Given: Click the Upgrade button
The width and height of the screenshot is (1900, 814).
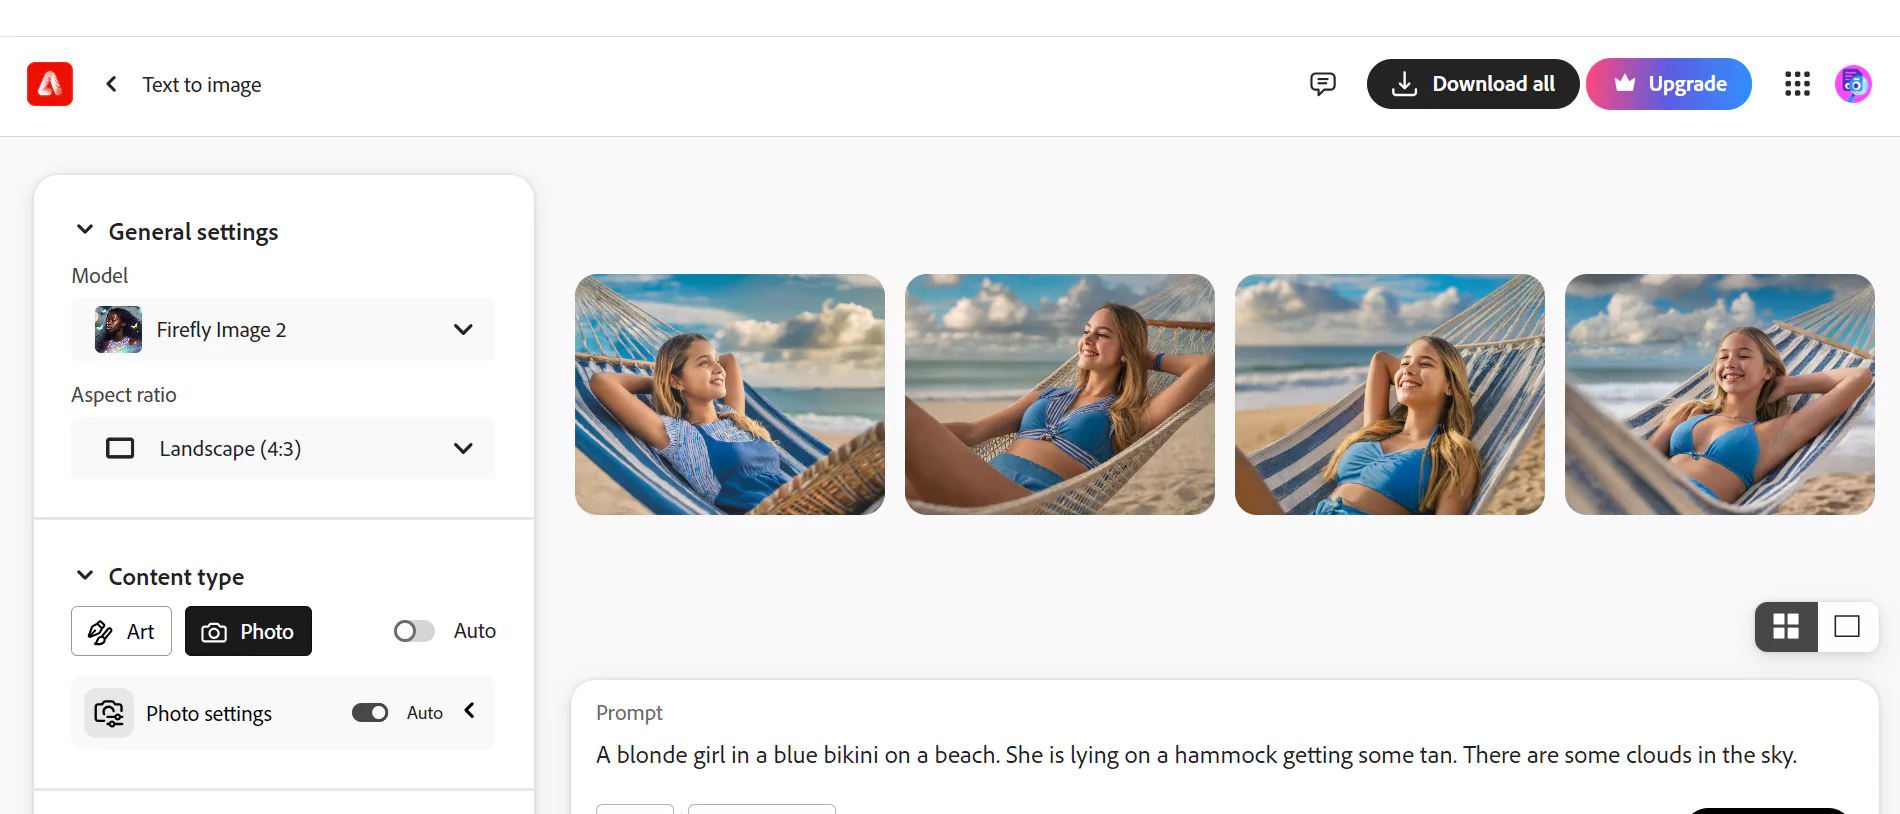Looking at the screenshot, I should 1669,84.
